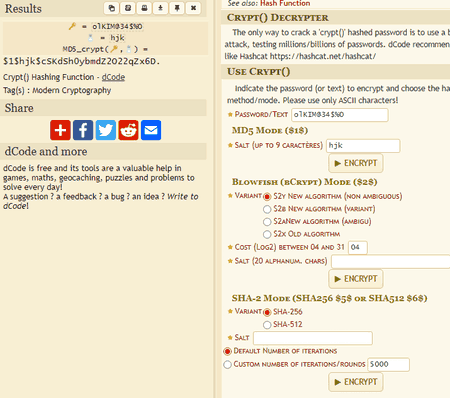The width and height of the screenshot is (450, 398).
Task: Click the custom iterations field showing 5000
Action: [388, 364]
